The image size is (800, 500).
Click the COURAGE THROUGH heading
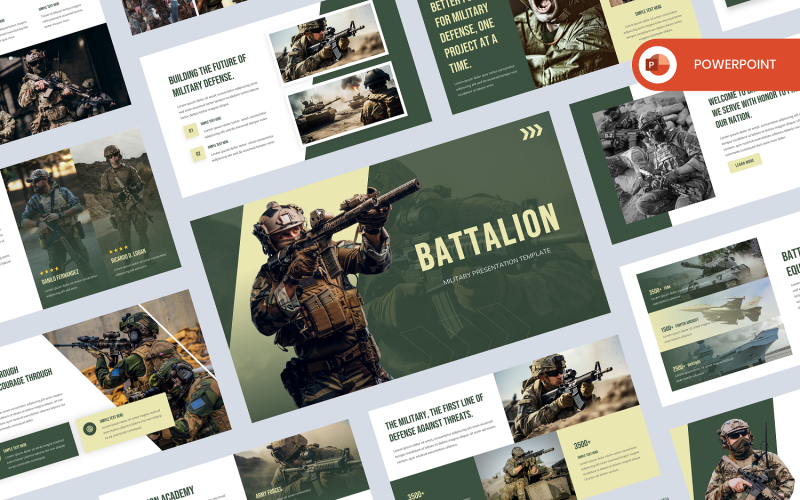26,381
